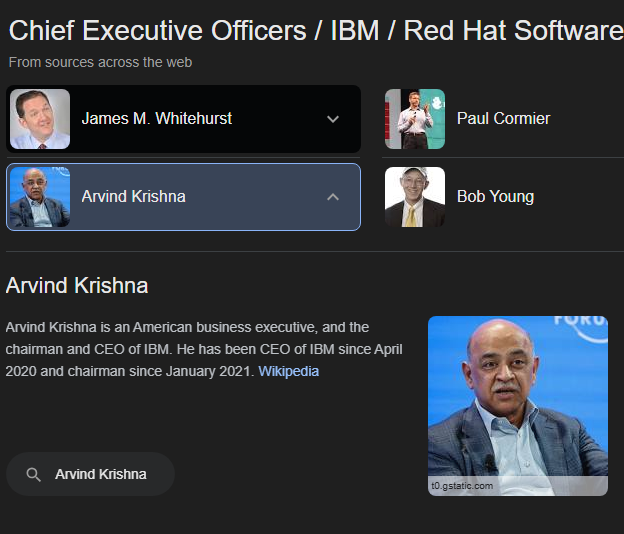Open Arvind Krishna small list thumbnail

(40, 197)
